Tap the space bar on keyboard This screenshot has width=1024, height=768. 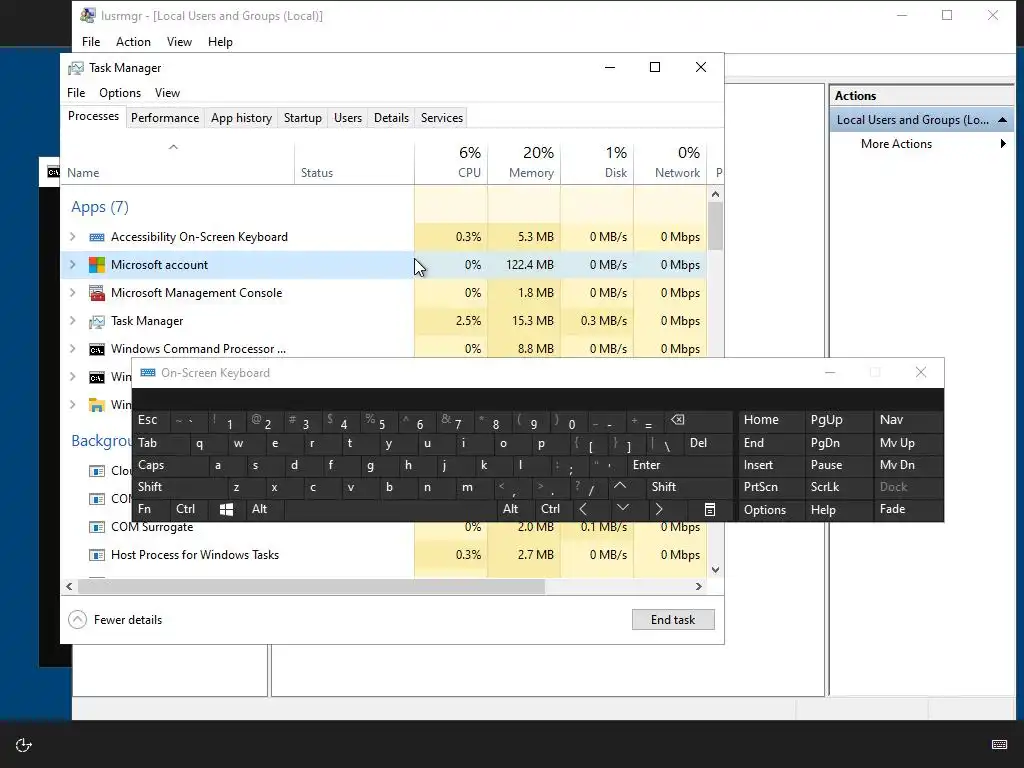coord(391,509)
